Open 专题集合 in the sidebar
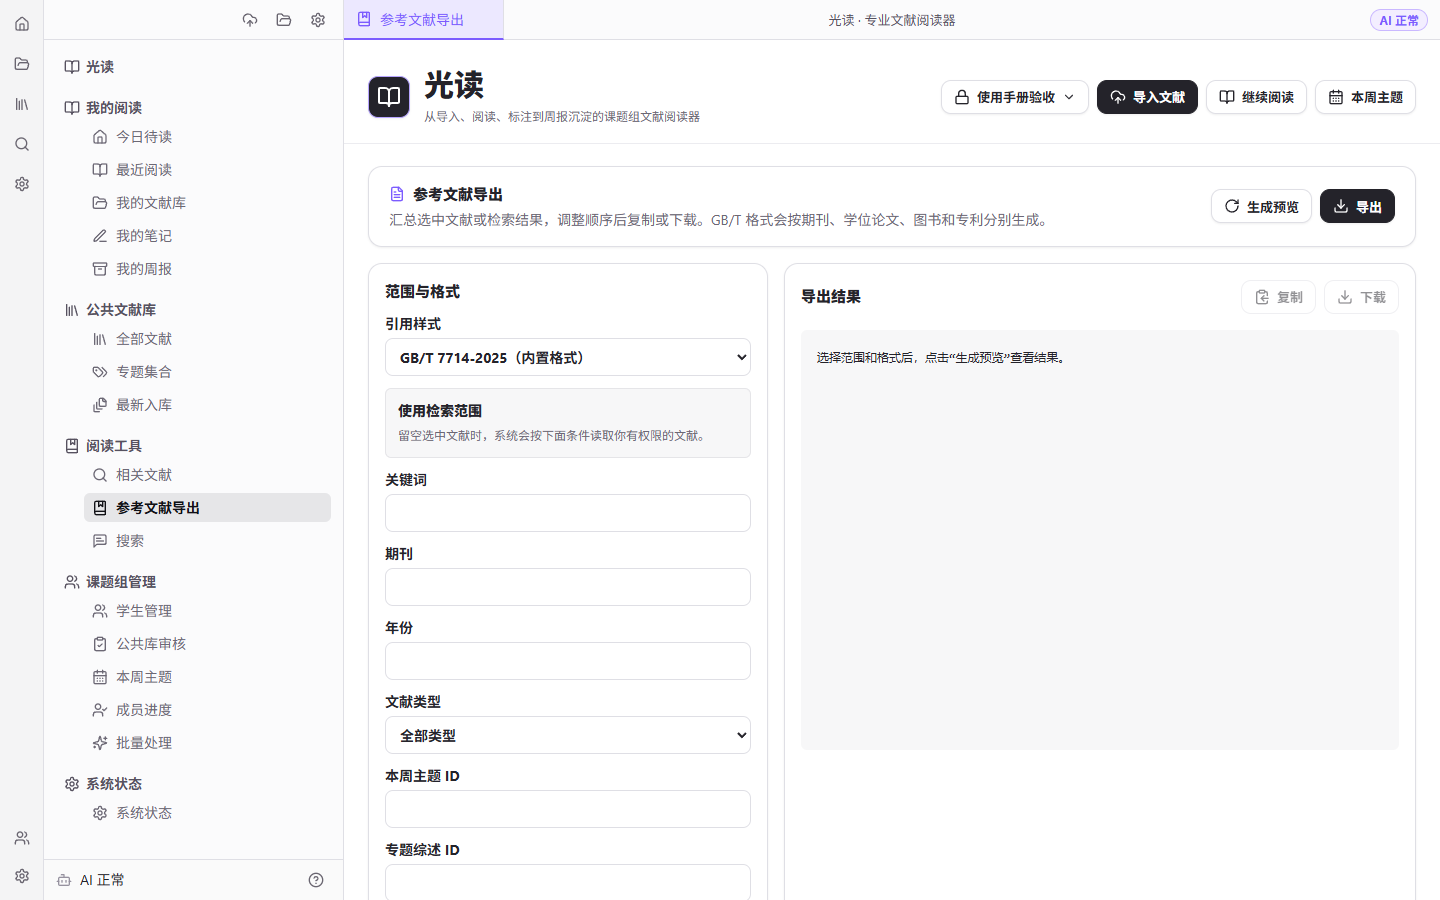The image size is (1440, 900). (207, 372)
